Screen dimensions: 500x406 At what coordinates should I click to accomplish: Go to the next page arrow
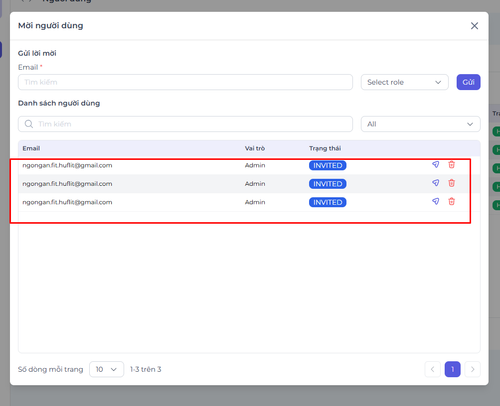click(x=472, y=369)
